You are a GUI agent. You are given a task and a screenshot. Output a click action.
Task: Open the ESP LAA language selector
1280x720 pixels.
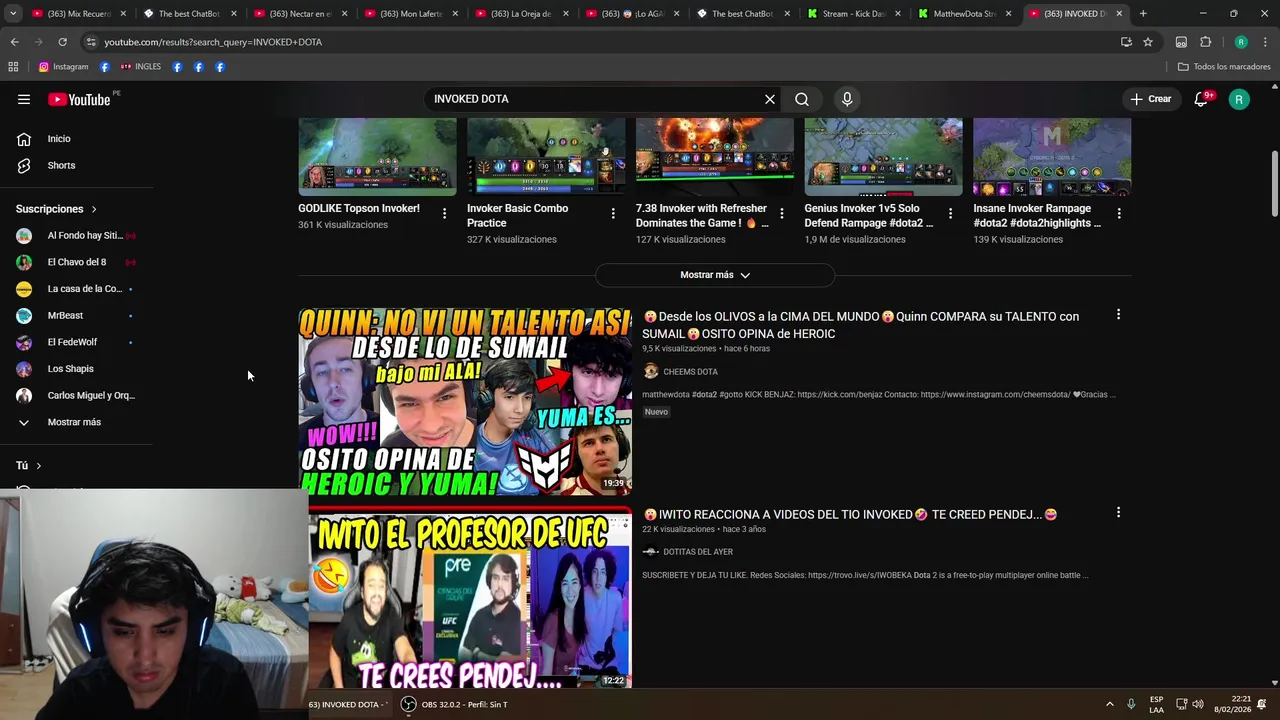[x=1157, y=704]
